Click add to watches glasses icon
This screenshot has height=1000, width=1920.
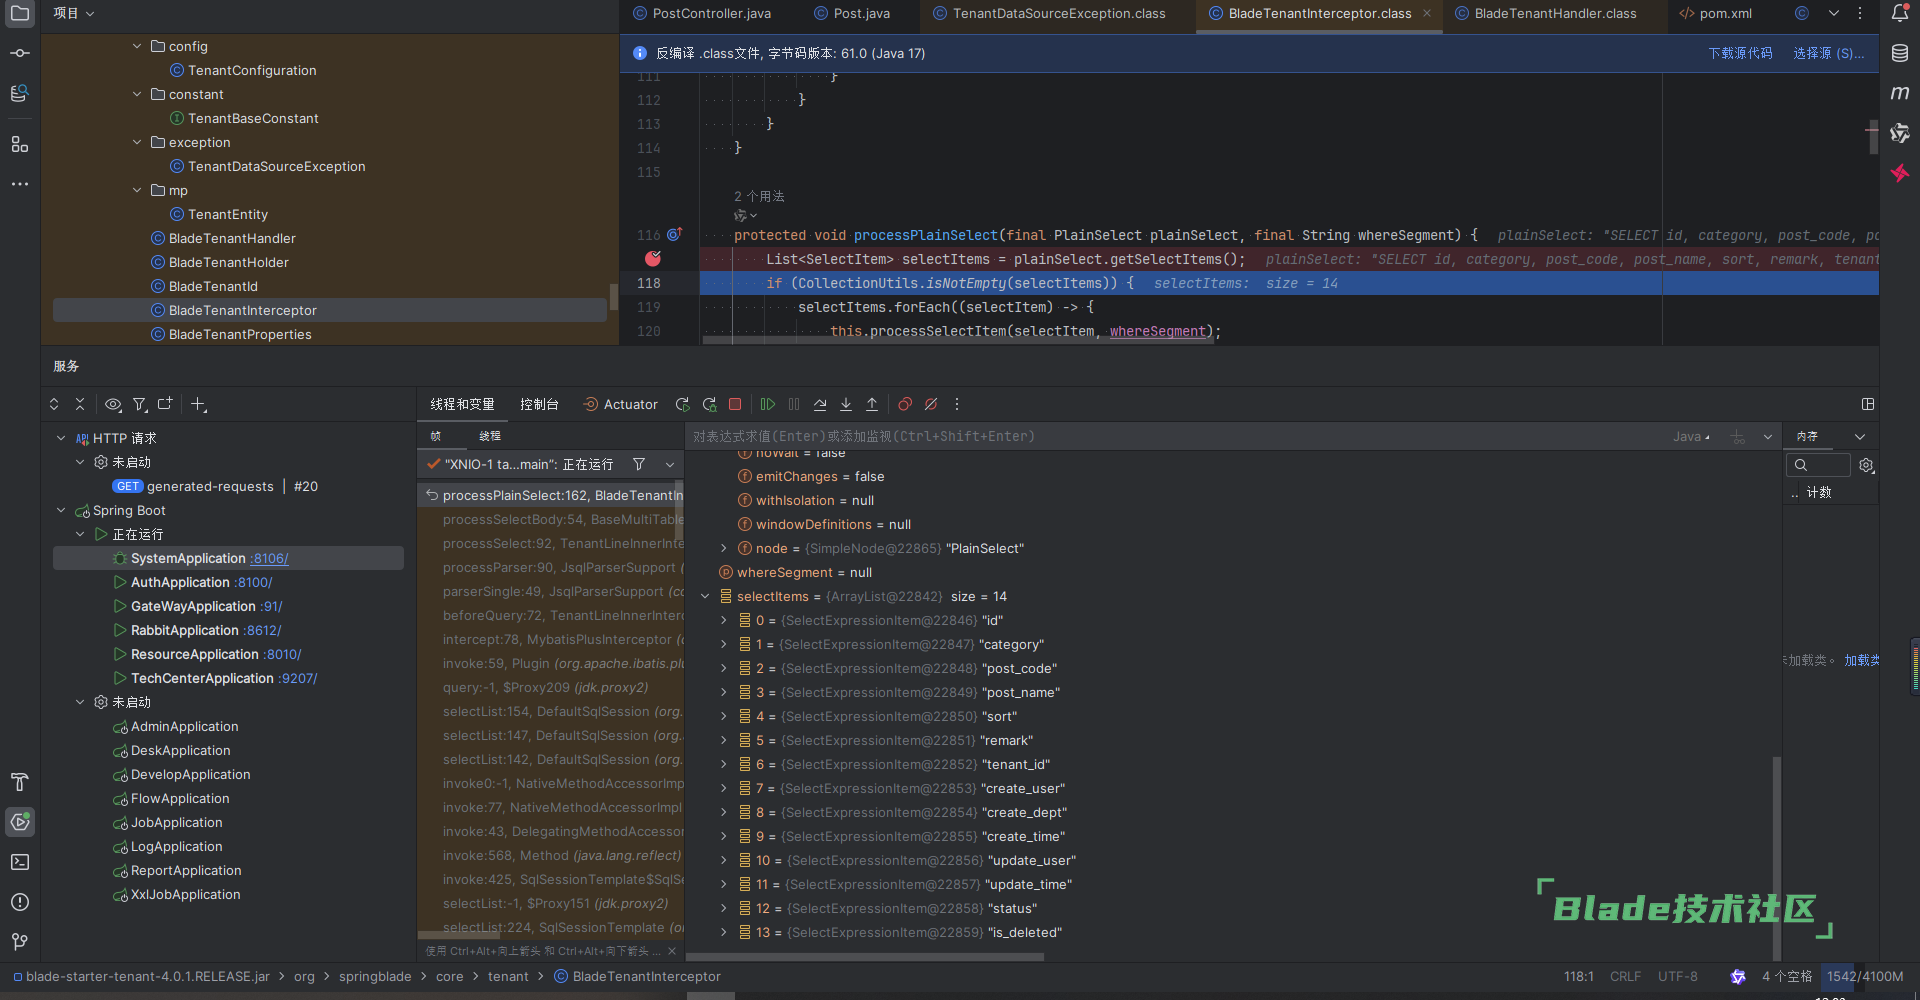pyautogui.click(x=1738, y=437)
